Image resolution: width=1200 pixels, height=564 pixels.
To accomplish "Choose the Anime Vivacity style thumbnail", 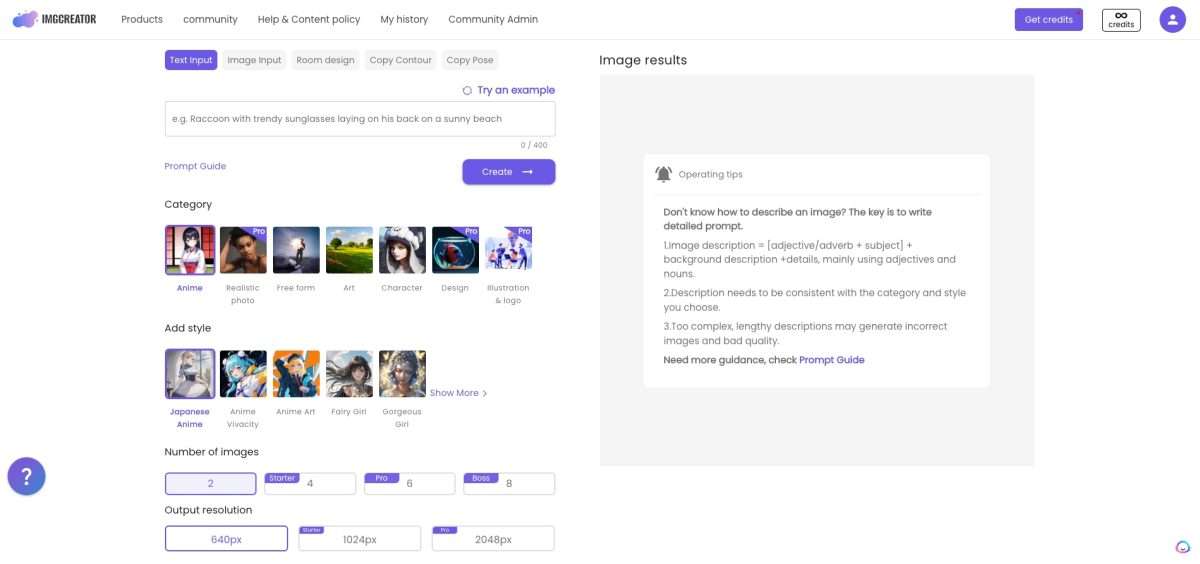I will (243, 374).
